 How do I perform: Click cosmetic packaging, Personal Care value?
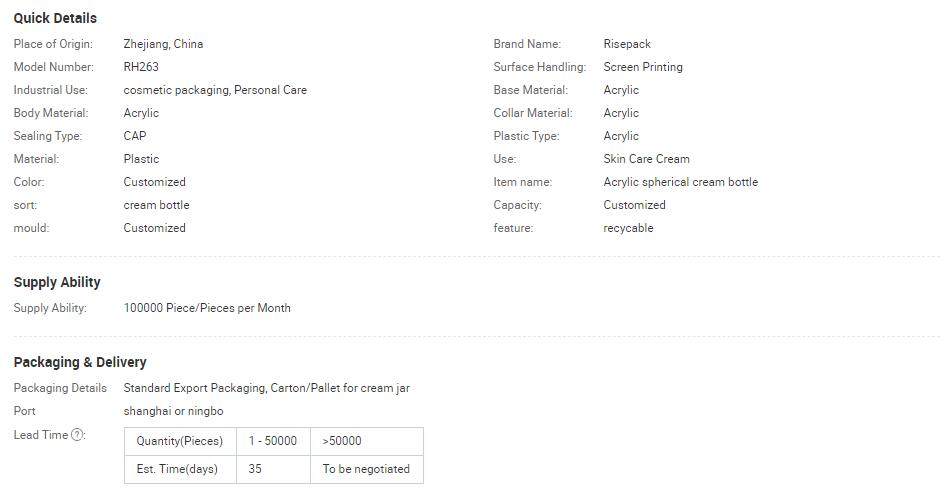215,90
